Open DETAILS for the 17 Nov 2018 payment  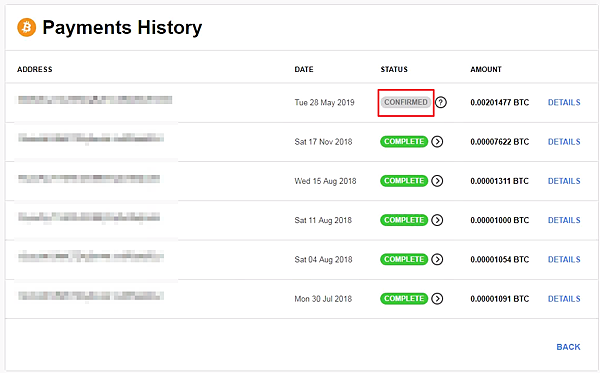(x=564, y=142)
